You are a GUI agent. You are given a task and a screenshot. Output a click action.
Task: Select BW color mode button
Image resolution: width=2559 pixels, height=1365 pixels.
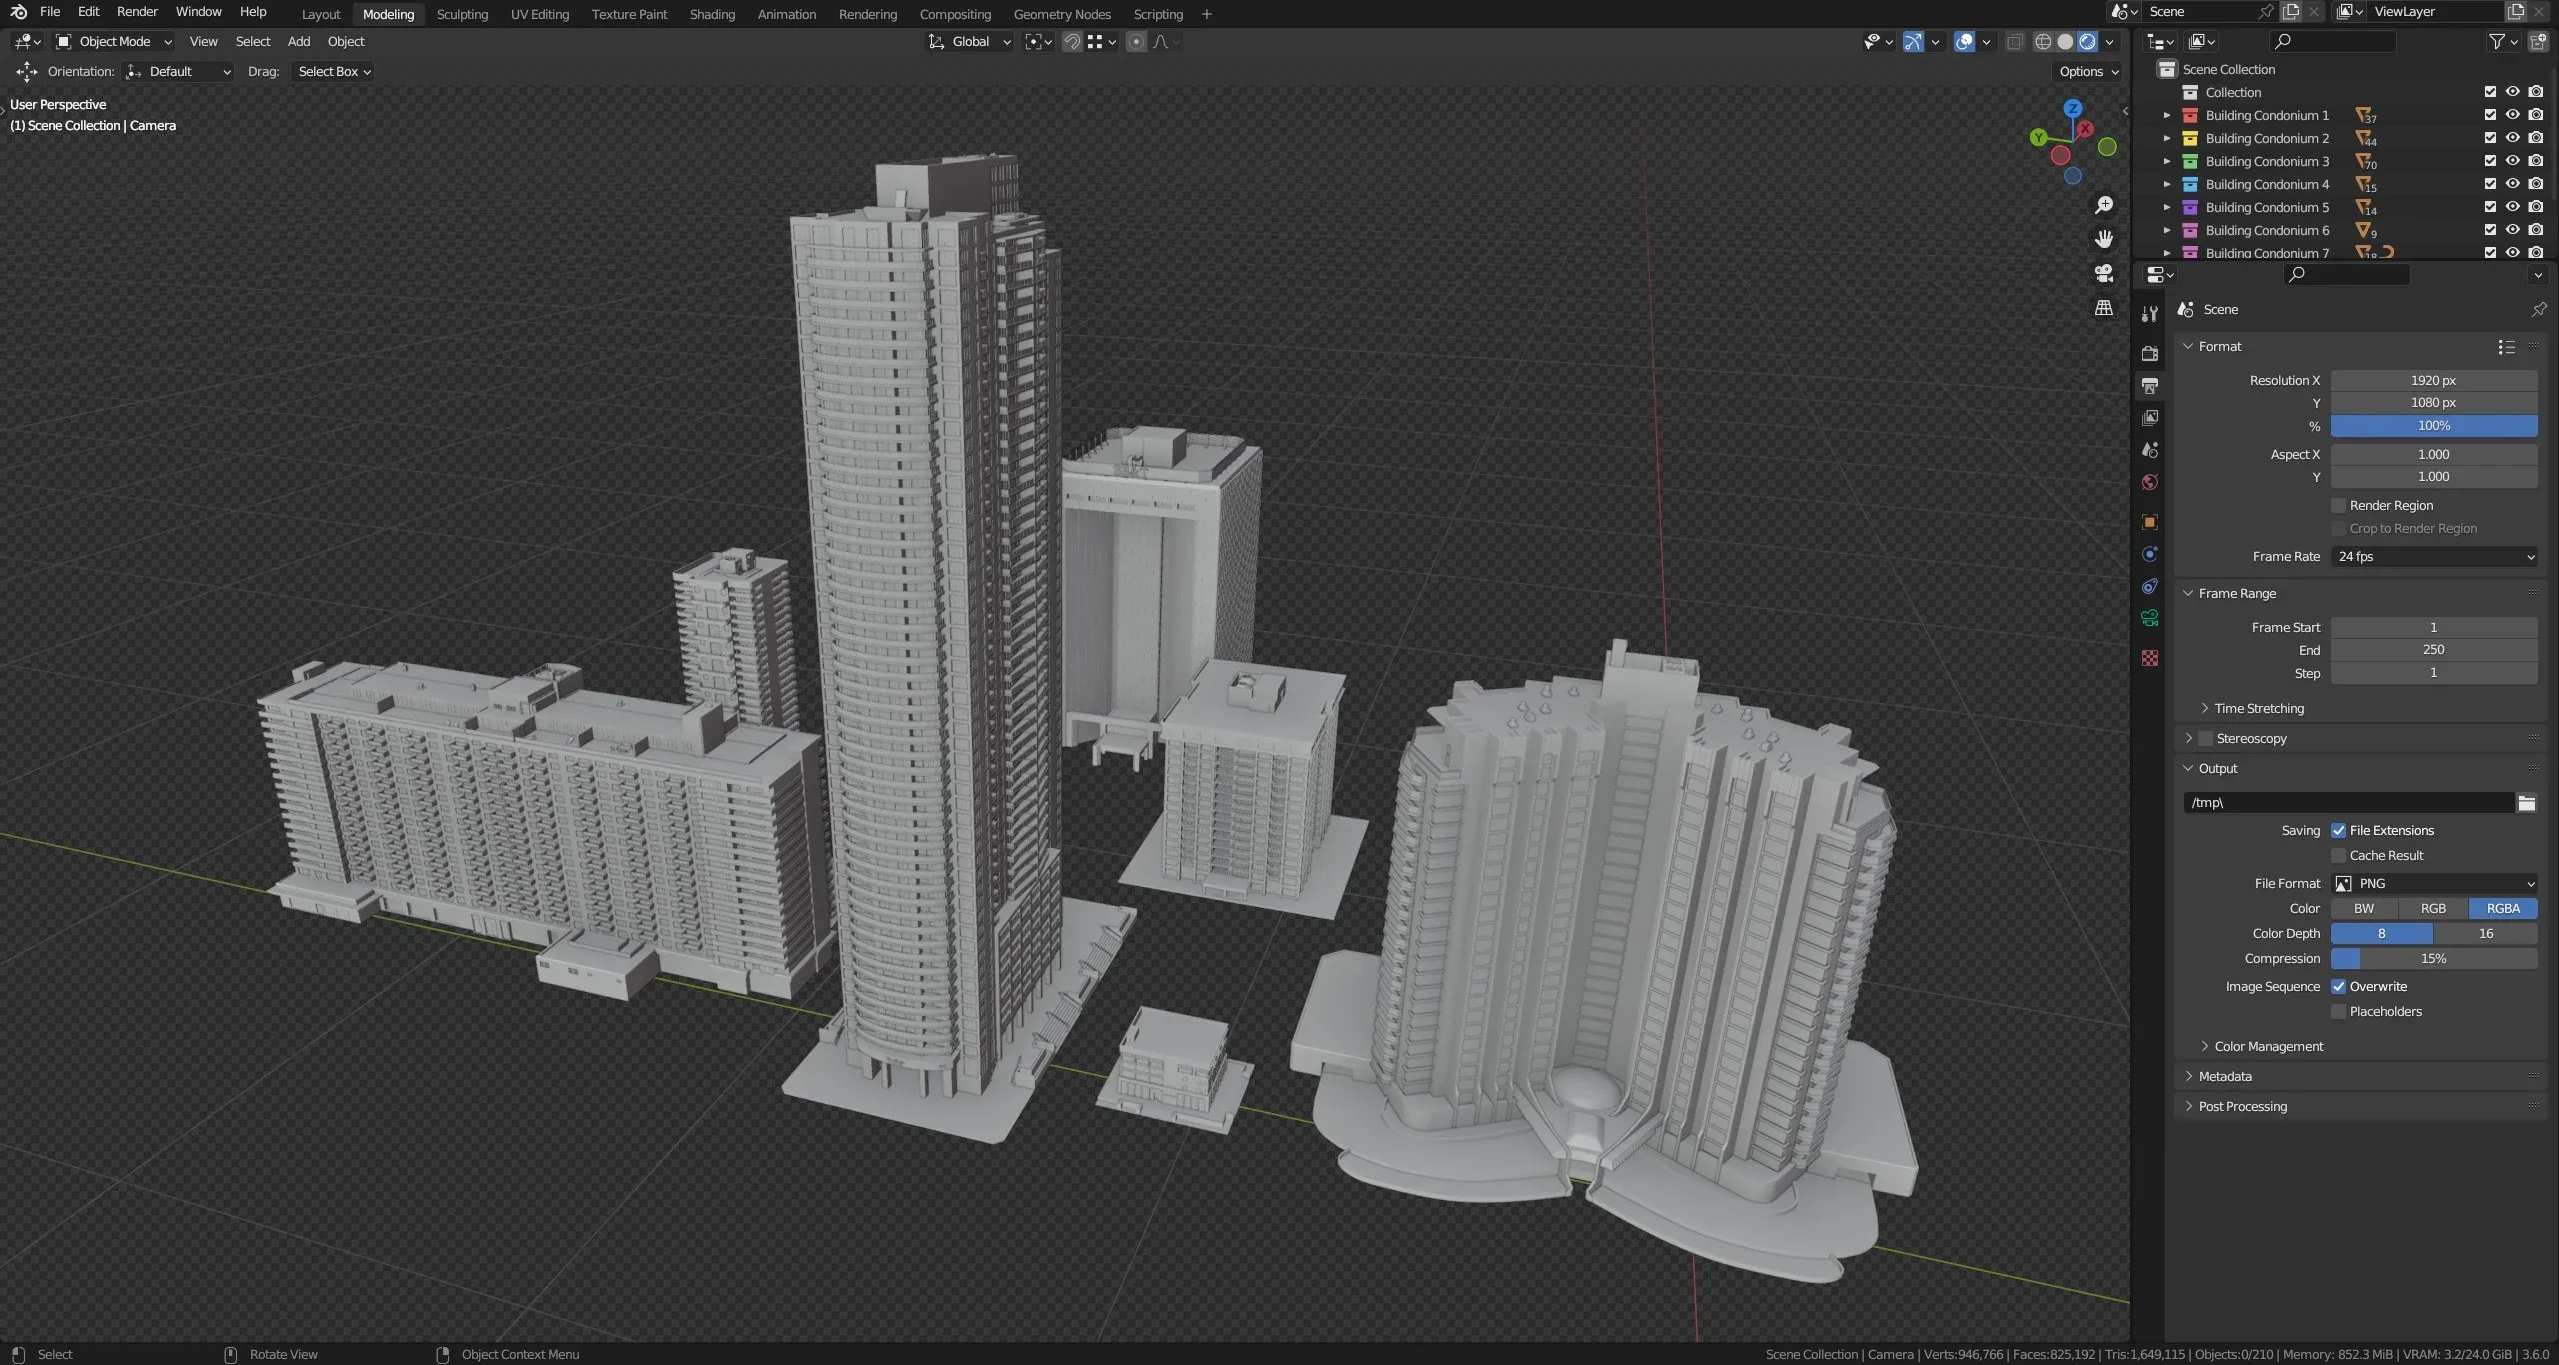(x=2364, y=908)
